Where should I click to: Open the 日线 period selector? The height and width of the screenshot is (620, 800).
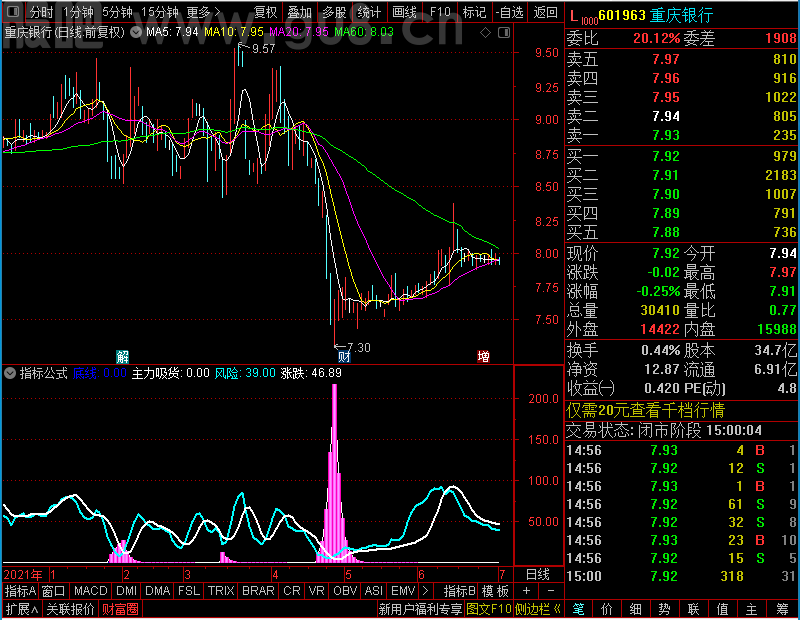tap(538, 575)
